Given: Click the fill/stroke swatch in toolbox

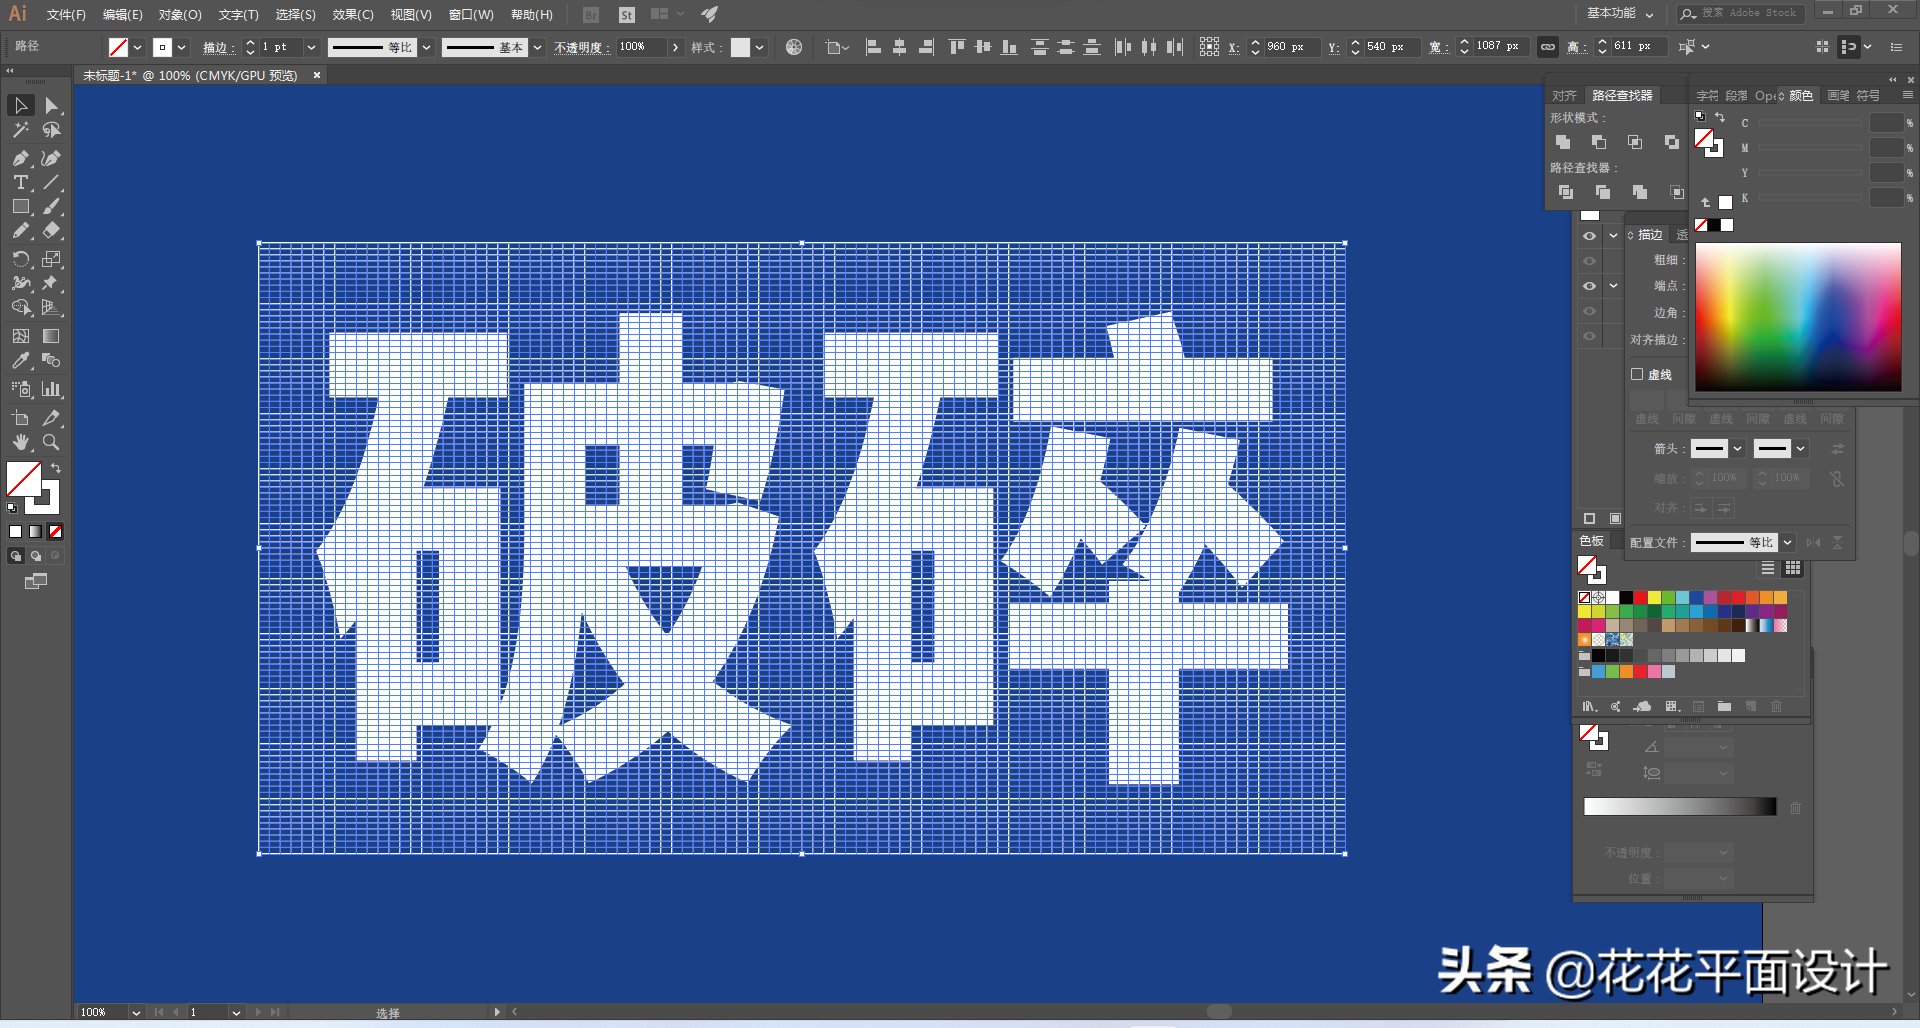Looking at the screenshot, I should 33,487.
